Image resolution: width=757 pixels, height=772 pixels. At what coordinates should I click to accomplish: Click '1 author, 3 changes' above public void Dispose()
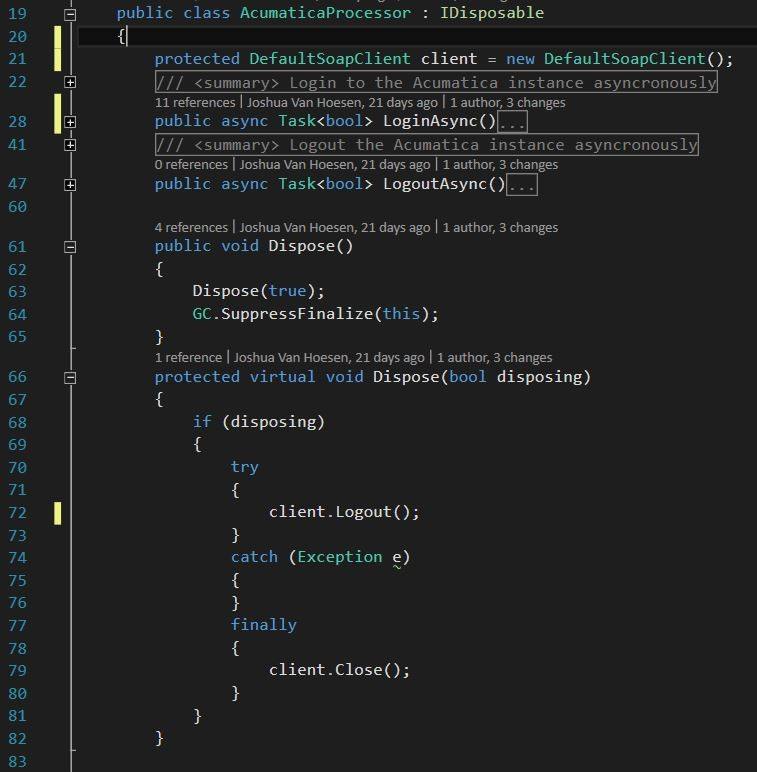(x=500, y=227)
